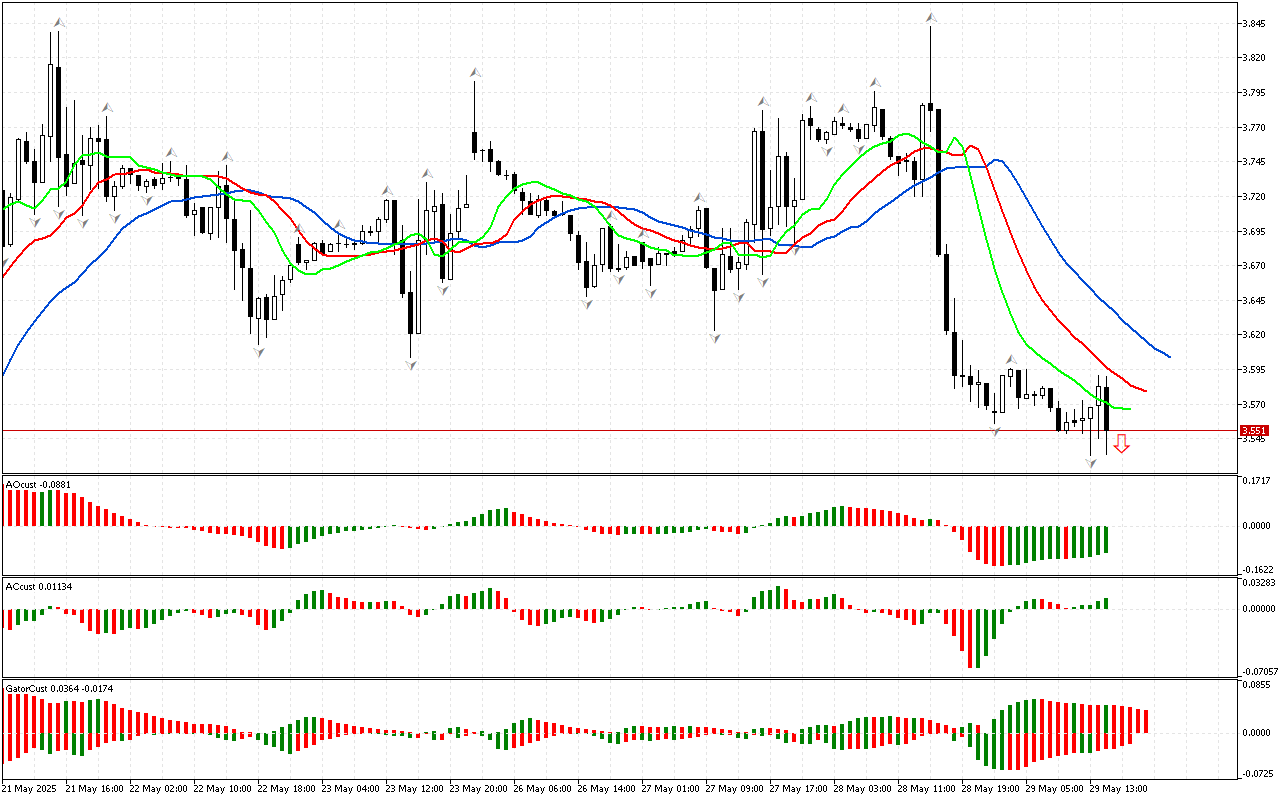Click the AOcust indicator label
The height and width of the screenshot is (800, 1280).
coord(36,485)
